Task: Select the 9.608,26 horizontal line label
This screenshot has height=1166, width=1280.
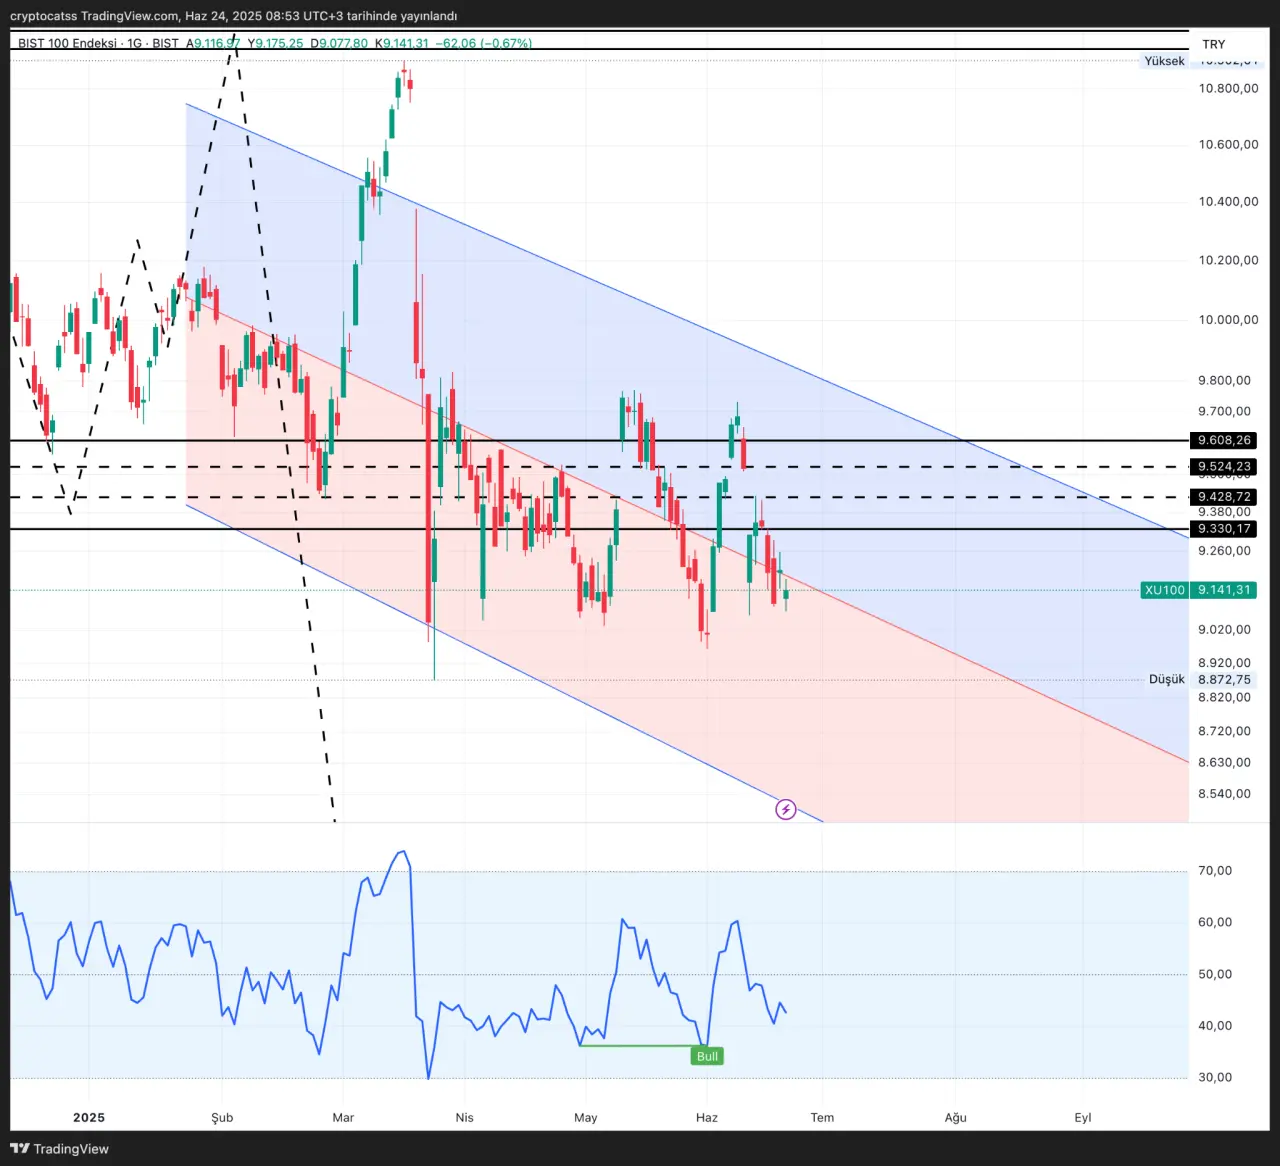Action: click(1224, 440)
